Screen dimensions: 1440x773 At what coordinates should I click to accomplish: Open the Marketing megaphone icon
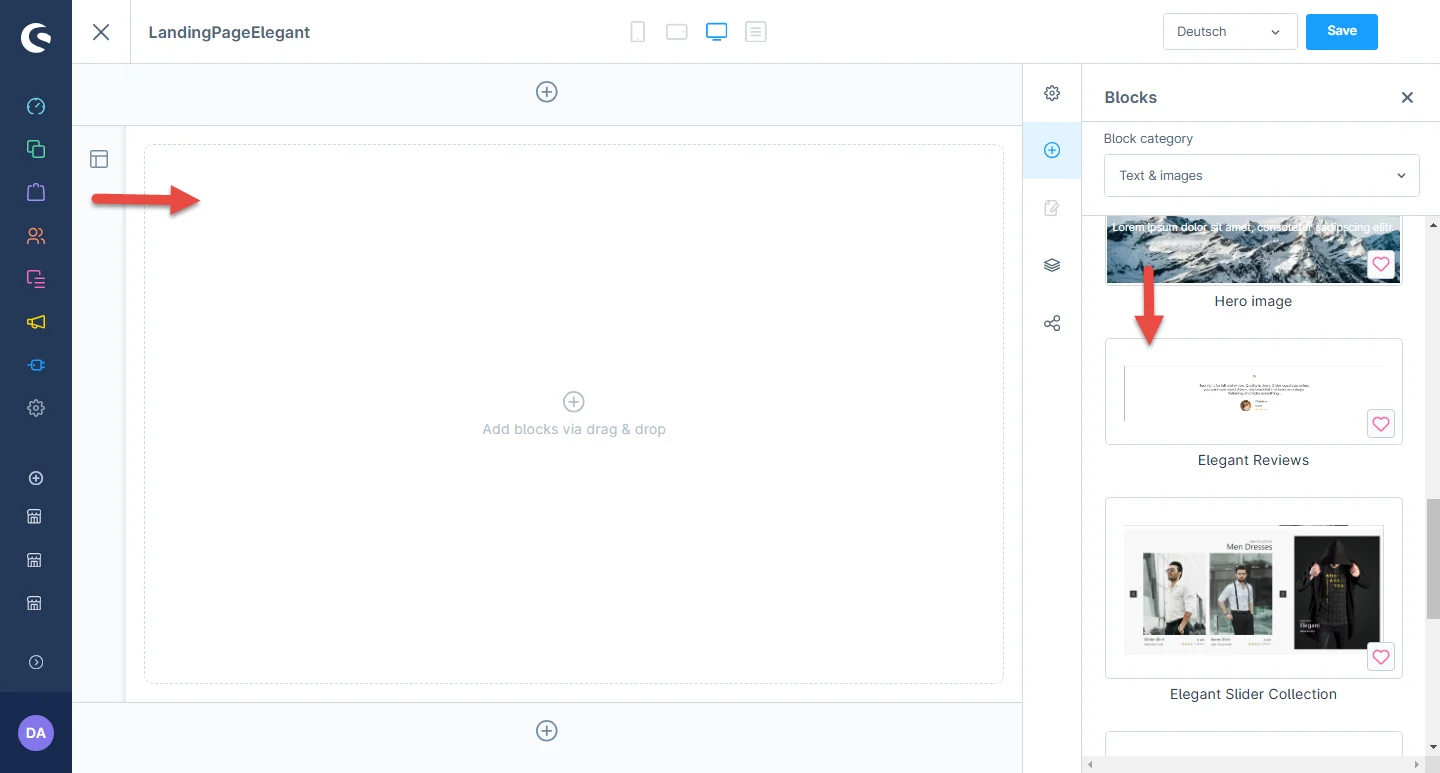point(36,322)
